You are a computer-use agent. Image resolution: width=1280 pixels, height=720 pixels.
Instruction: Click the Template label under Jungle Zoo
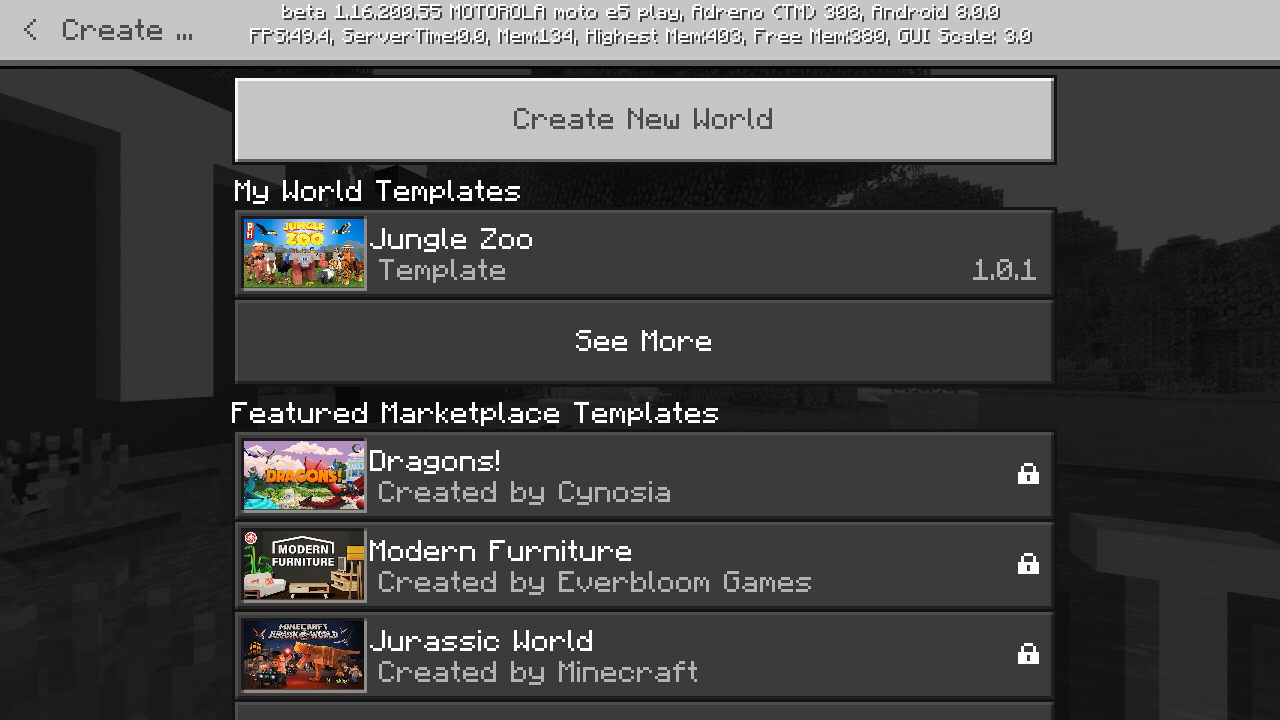tap(442, 270)
